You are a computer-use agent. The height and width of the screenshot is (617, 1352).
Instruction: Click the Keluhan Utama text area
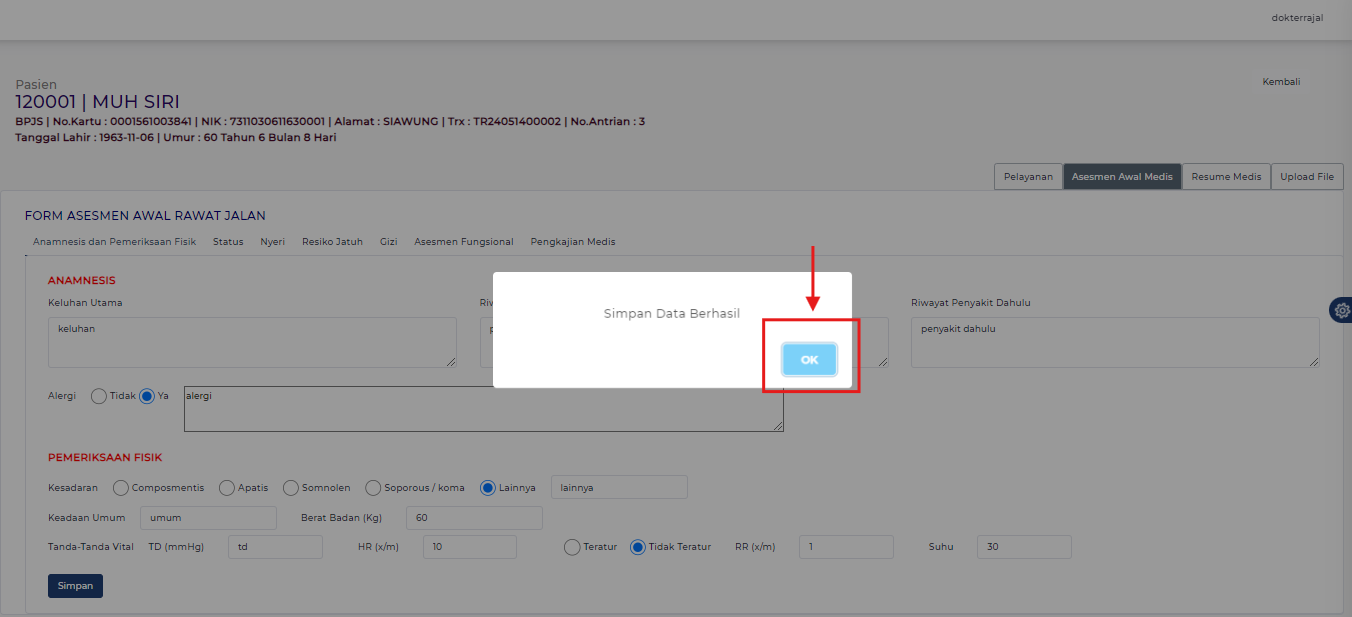(x=252, y=342)
